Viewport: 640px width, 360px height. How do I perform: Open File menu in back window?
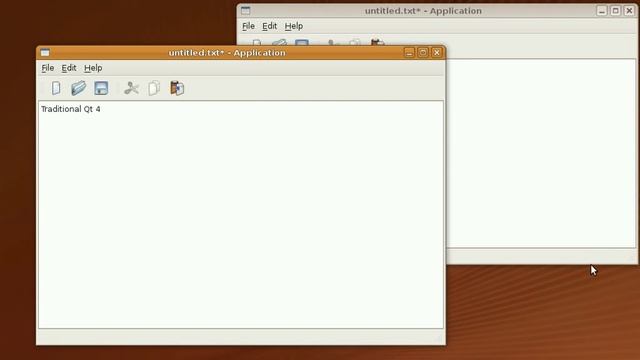[248, 26]
